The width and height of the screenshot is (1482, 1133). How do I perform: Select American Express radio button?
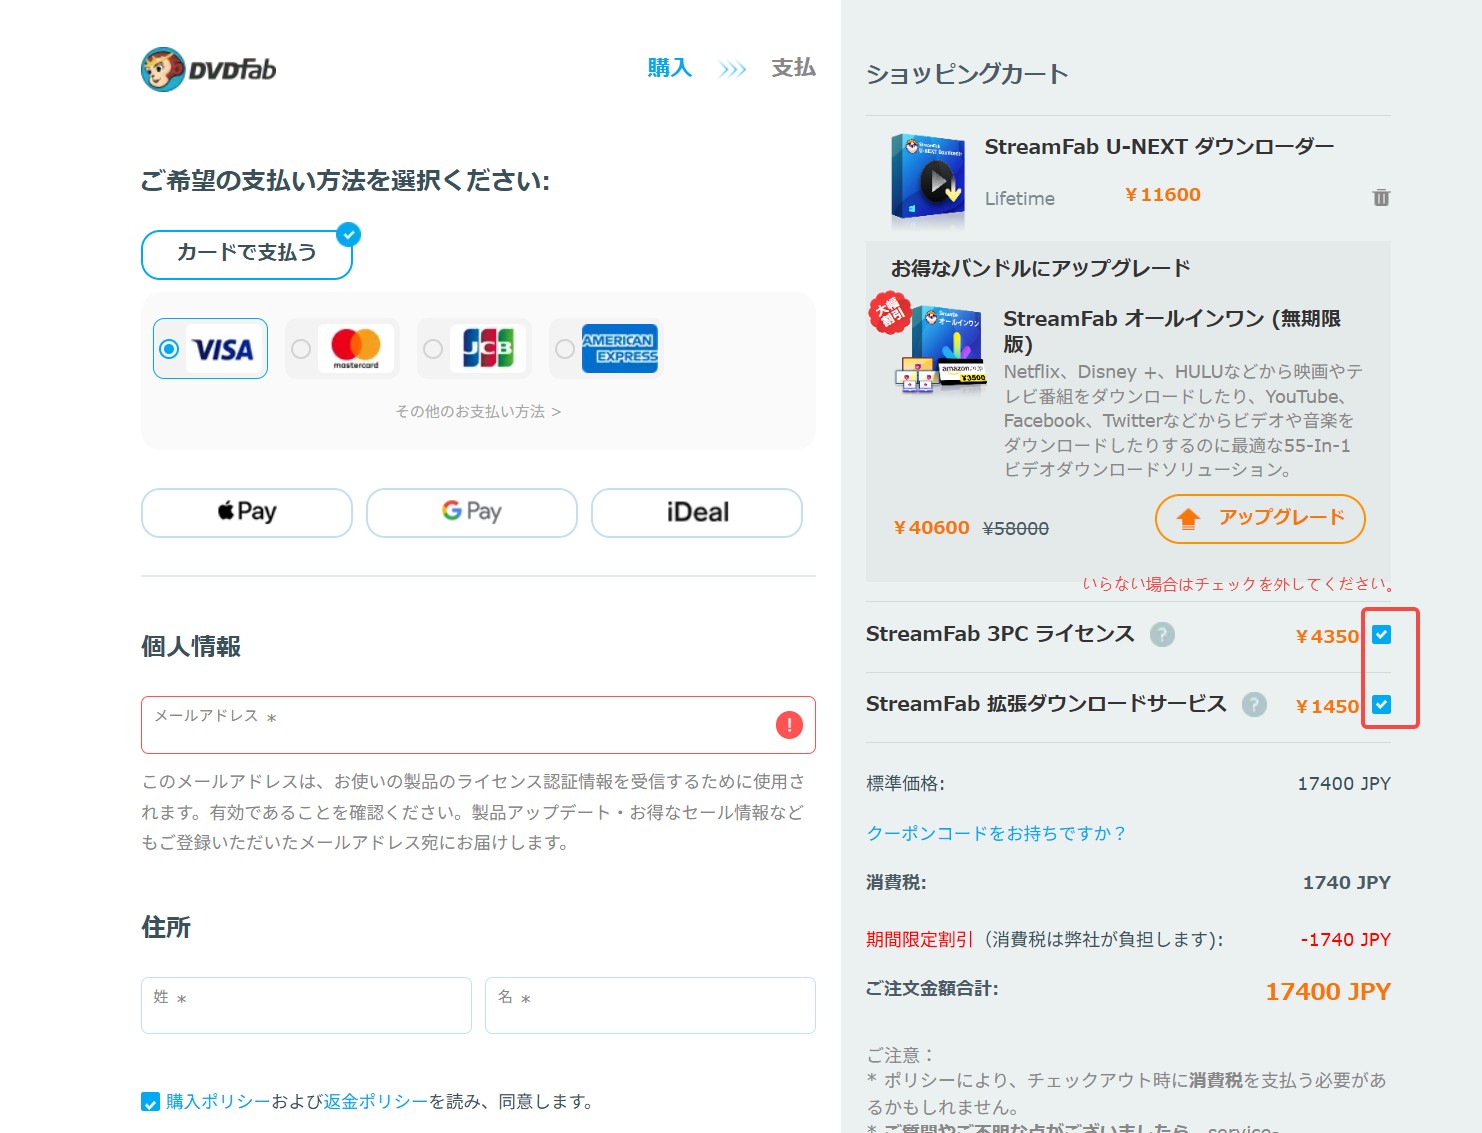coord(565,349)
